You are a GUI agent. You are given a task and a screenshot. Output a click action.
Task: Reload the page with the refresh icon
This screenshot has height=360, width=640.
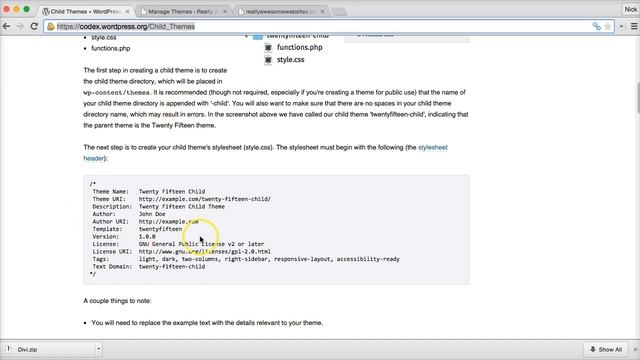(x=34, y=27)
